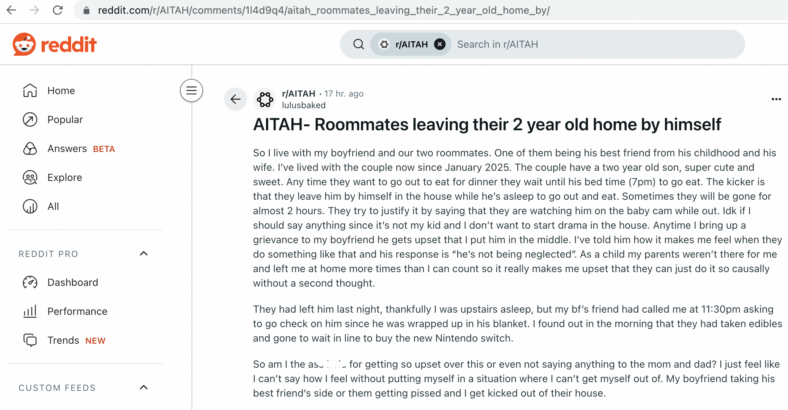
Task: Collapse the sidebar with hamburger button
Action: [191, 90]
